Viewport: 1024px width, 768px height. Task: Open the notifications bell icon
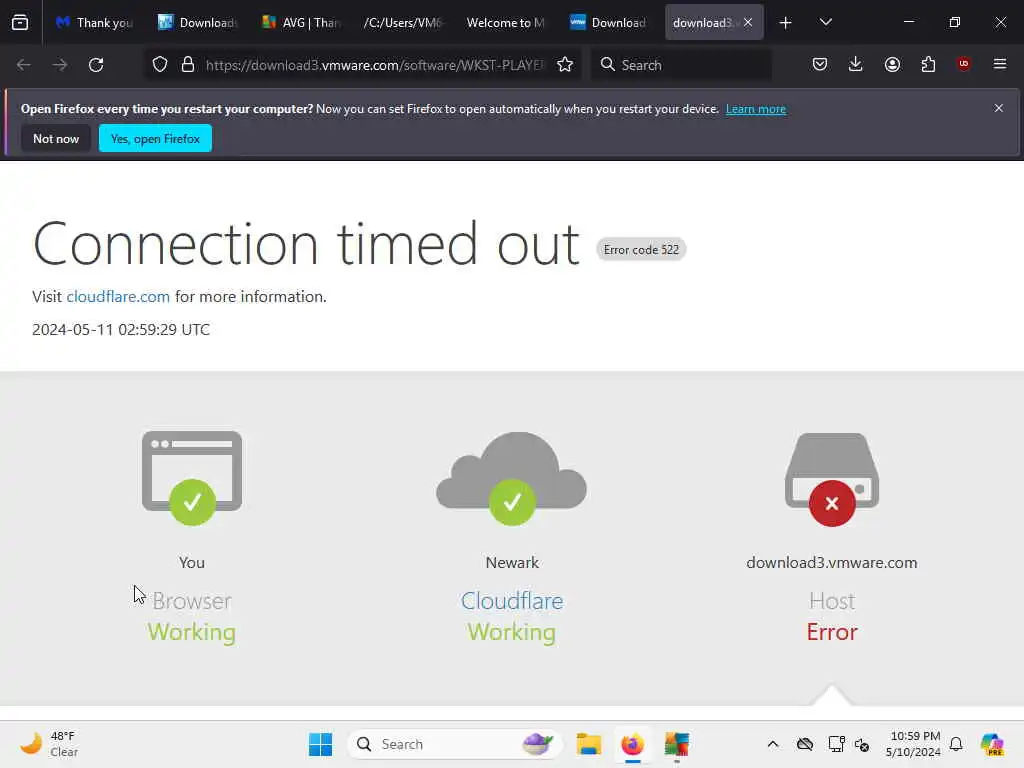click(x=956, y=744)
